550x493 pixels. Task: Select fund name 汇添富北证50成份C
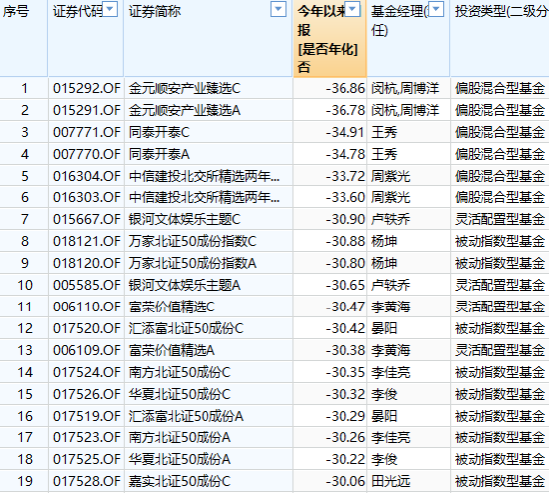[186, 328]
